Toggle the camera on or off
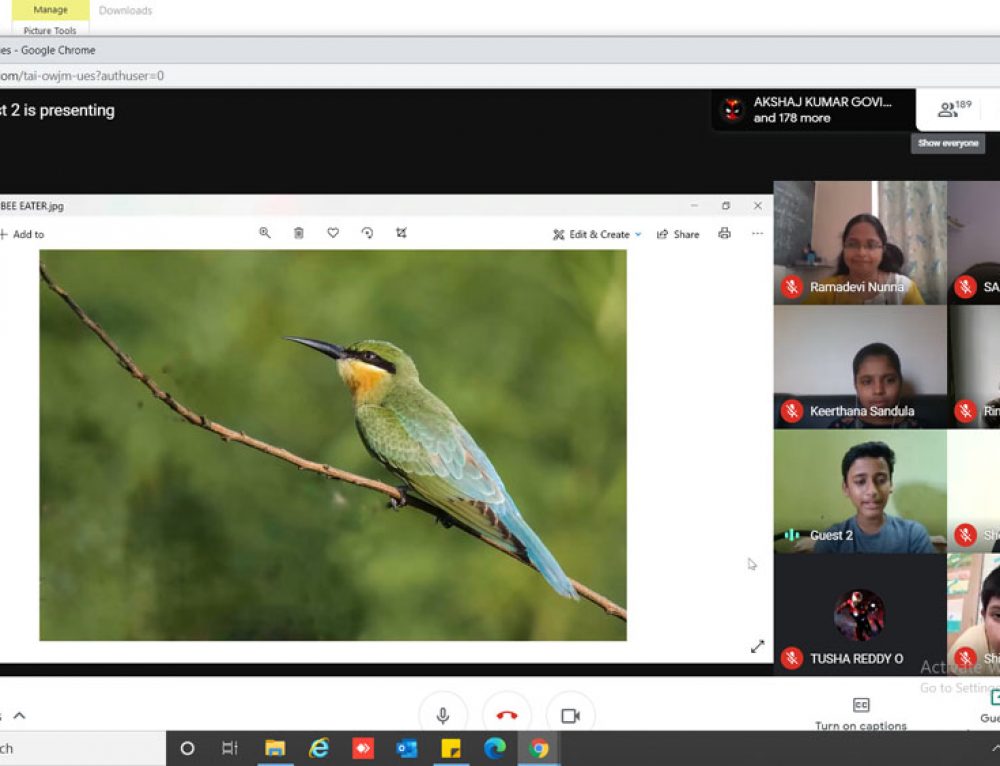Image resolution: width=1000 pixels, height=766 pixels. [x=570, y=716]
